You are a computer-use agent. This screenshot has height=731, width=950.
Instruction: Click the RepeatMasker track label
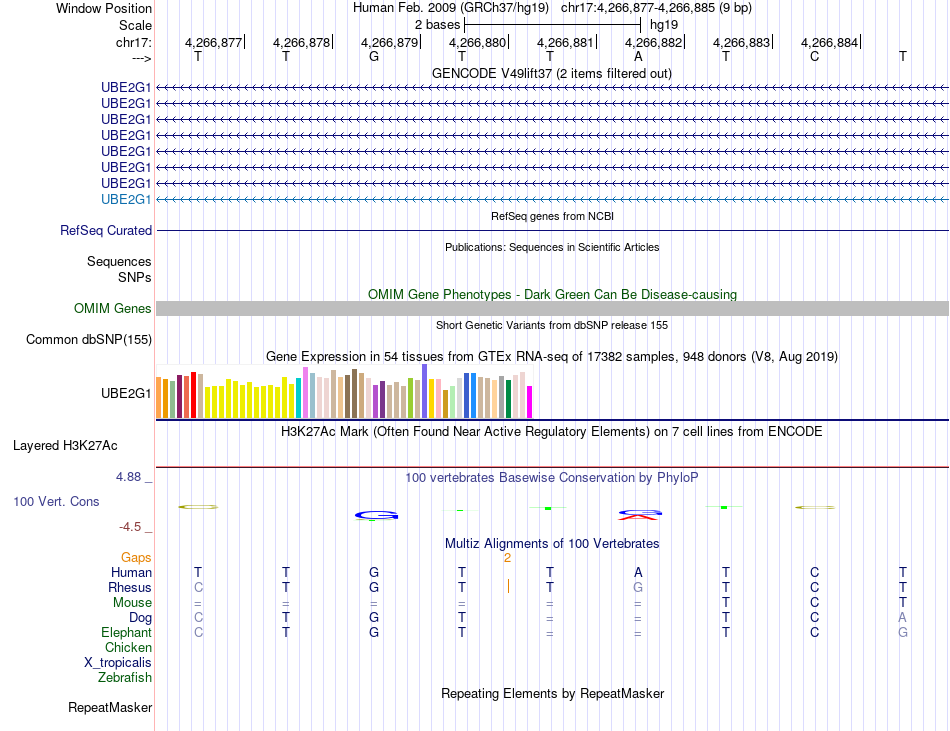click(x=110, y=707)
